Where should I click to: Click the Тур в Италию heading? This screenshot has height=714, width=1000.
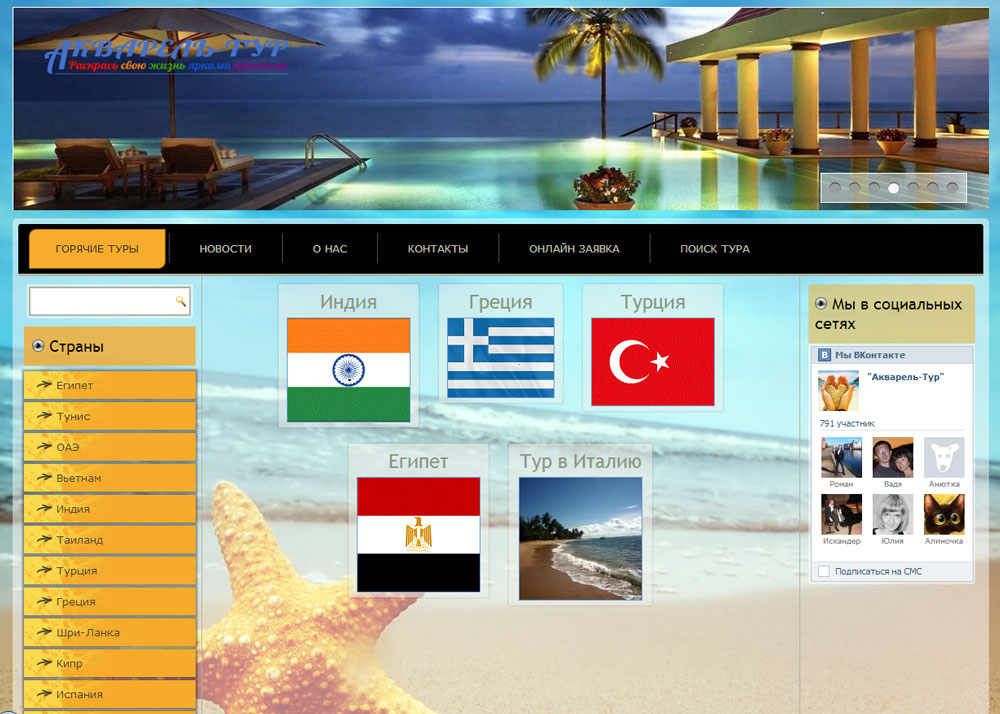(x=580, y=461)
